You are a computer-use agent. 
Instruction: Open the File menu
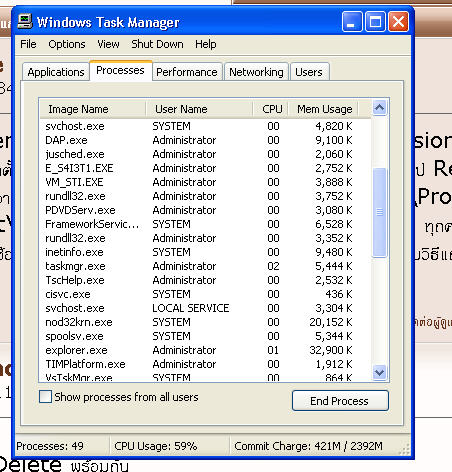click(28, 44)
